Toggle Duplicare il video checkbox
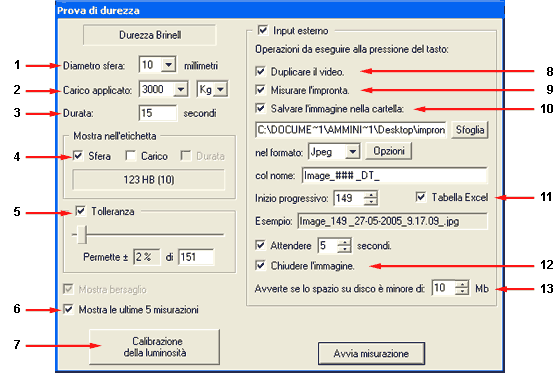The image size is (560, 373). (260, 71)
